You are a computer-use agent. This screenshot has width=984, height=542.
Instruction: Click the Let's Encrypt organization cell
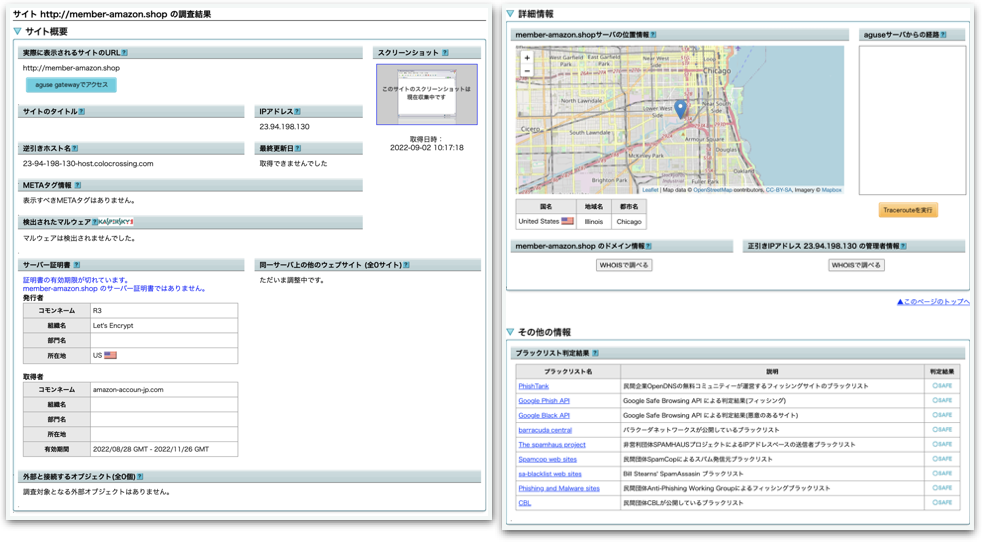pyautogui.click(x=164, y=326)
